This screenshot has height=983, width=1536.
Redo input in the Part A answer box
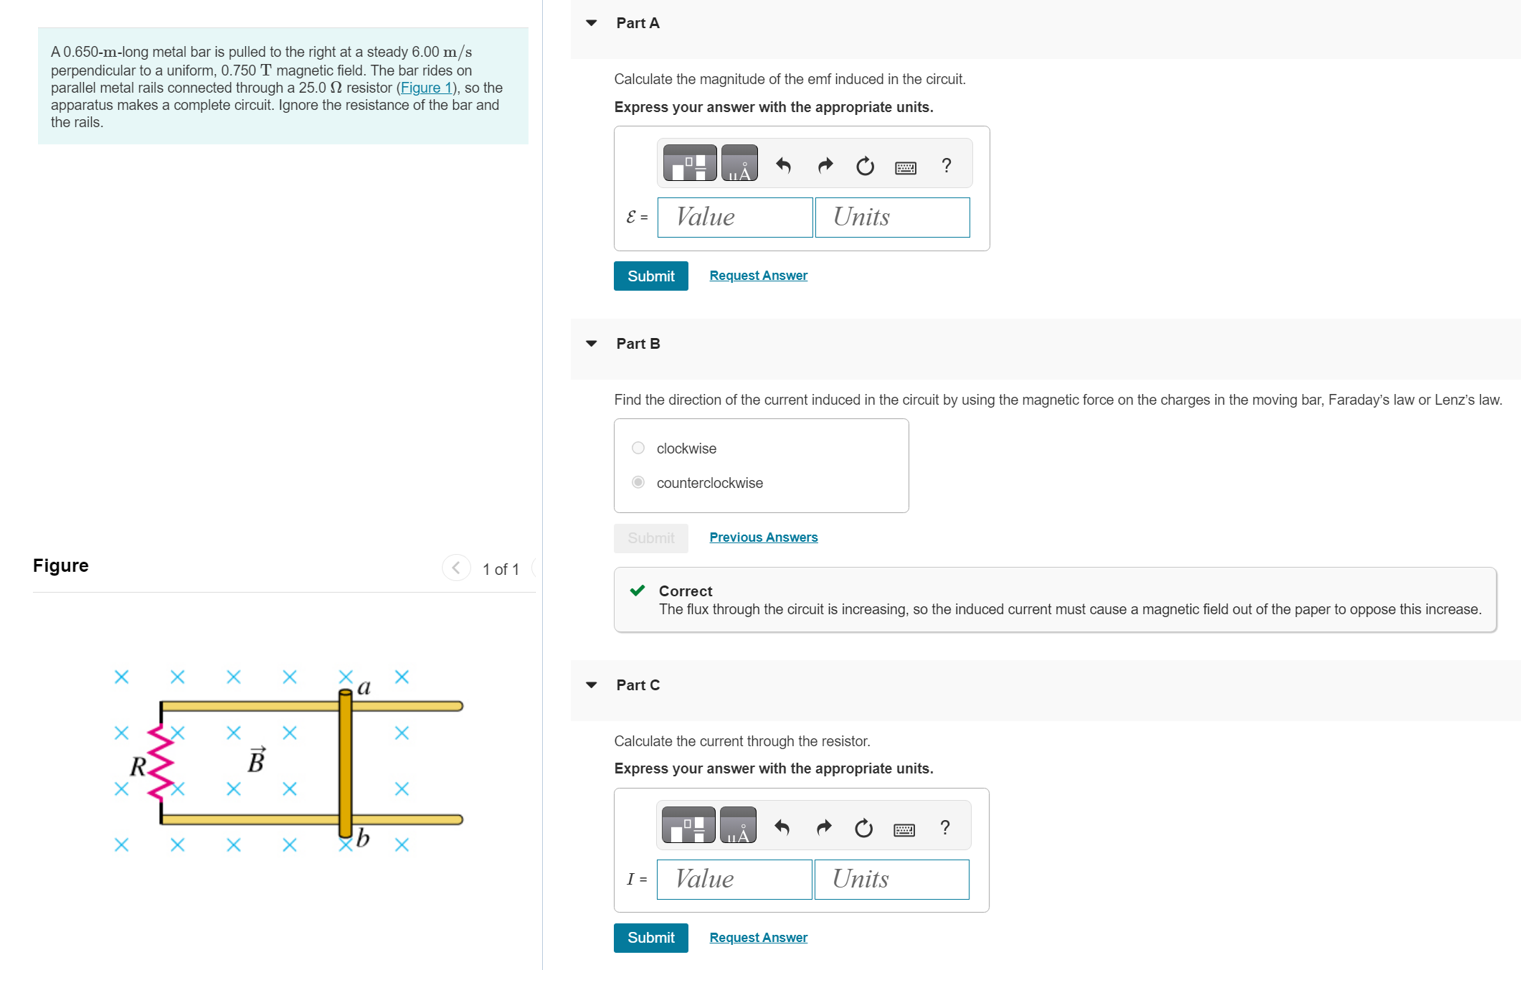pyautogui.click(x=825, y=164)
